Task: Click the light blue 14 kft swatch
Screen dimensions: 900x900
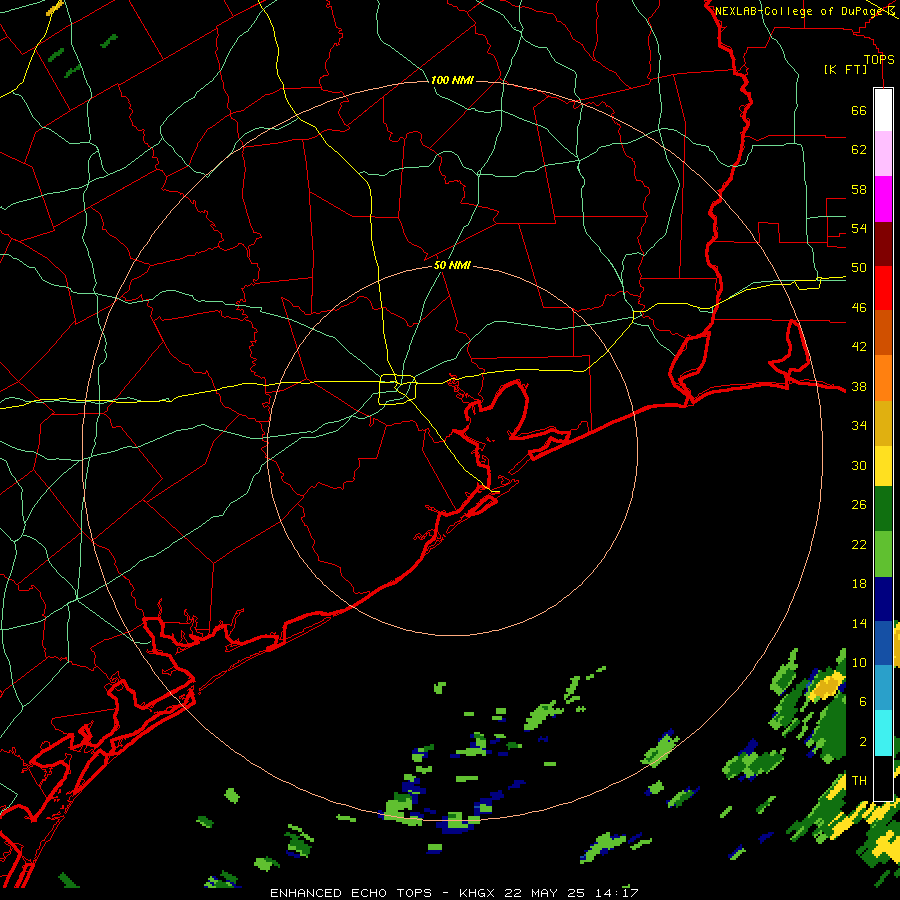Action: click(x=883, y=687)
